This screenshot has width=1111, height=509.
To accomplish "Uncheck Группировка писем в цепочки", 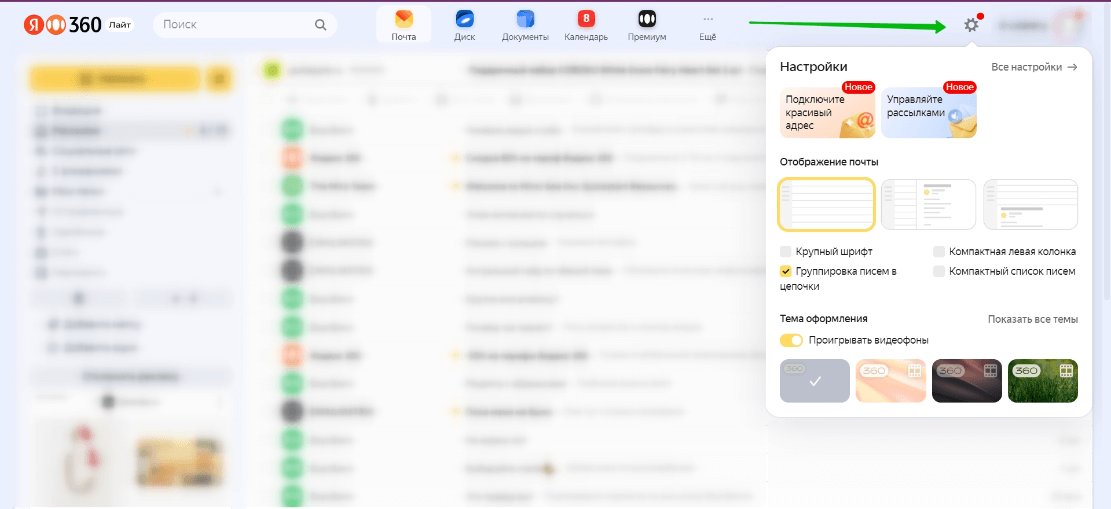I will [786, 271].
